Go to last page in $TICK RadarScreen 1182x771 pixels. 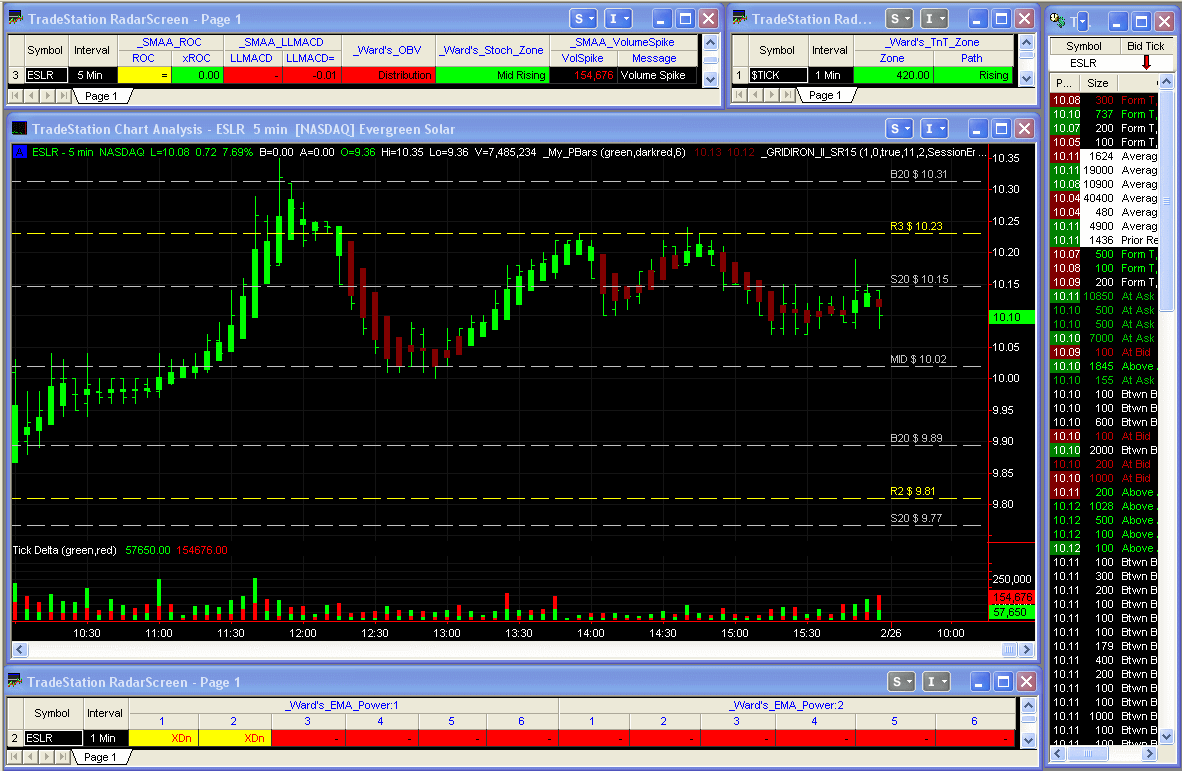pyautogui.click(x=789, y=95)
